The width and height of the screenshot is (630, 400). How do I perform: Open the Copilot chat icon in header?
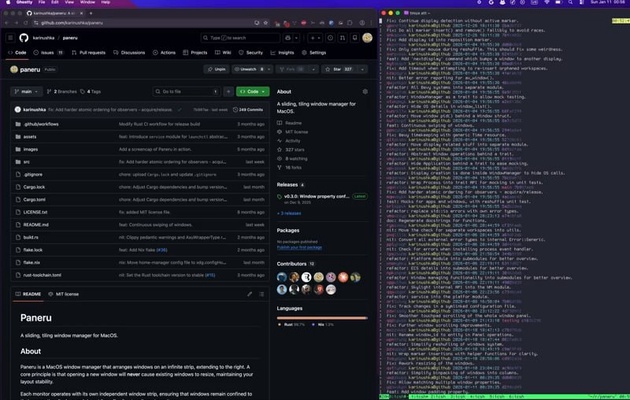pos(288,38)
